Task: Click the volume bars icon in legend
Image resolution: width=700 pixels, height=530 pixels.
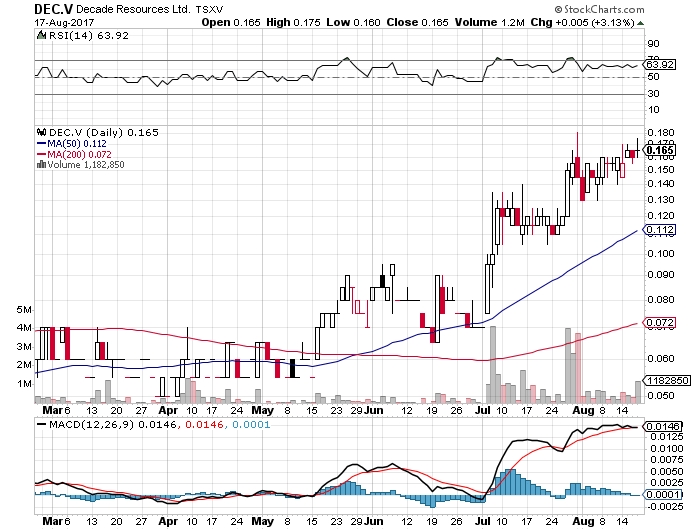Action: [x=42, y=164]
